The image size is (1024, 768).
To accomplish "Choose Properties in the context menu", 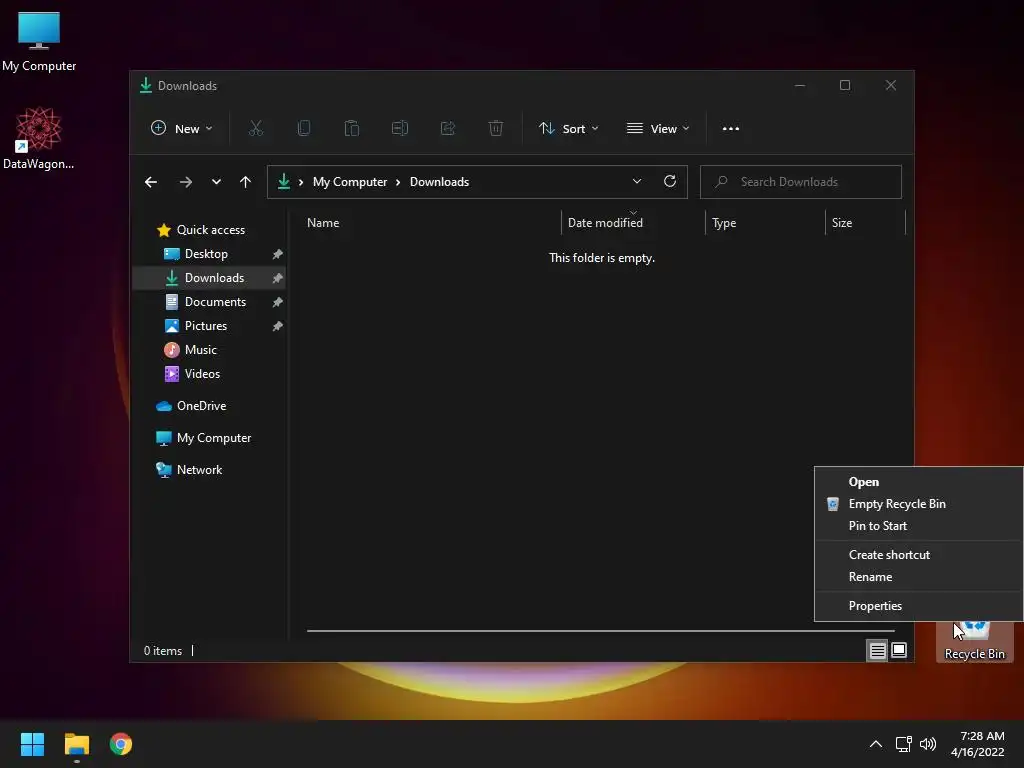I will pyautogui.click(x=918, y=606).
